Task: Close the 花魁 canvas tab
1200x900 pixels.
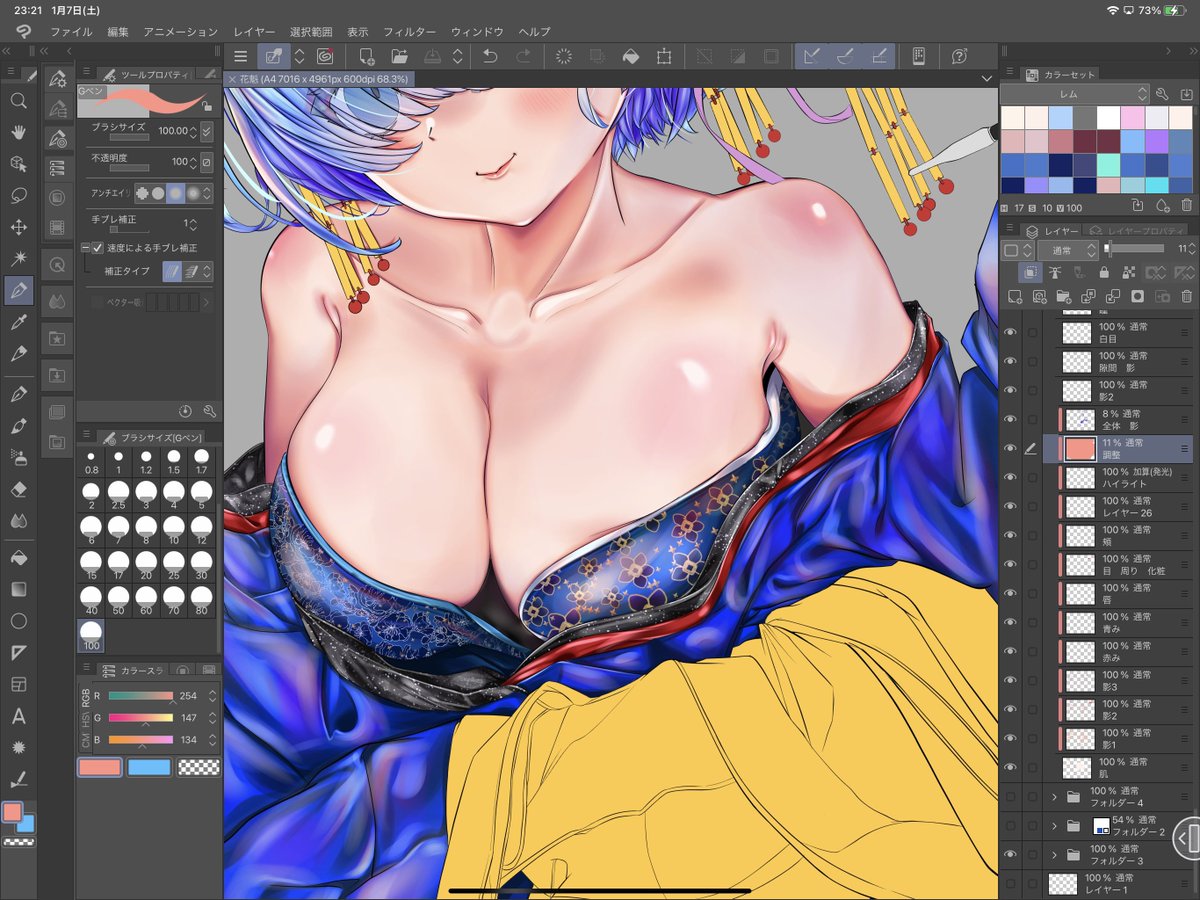Action: coord(233,79)
